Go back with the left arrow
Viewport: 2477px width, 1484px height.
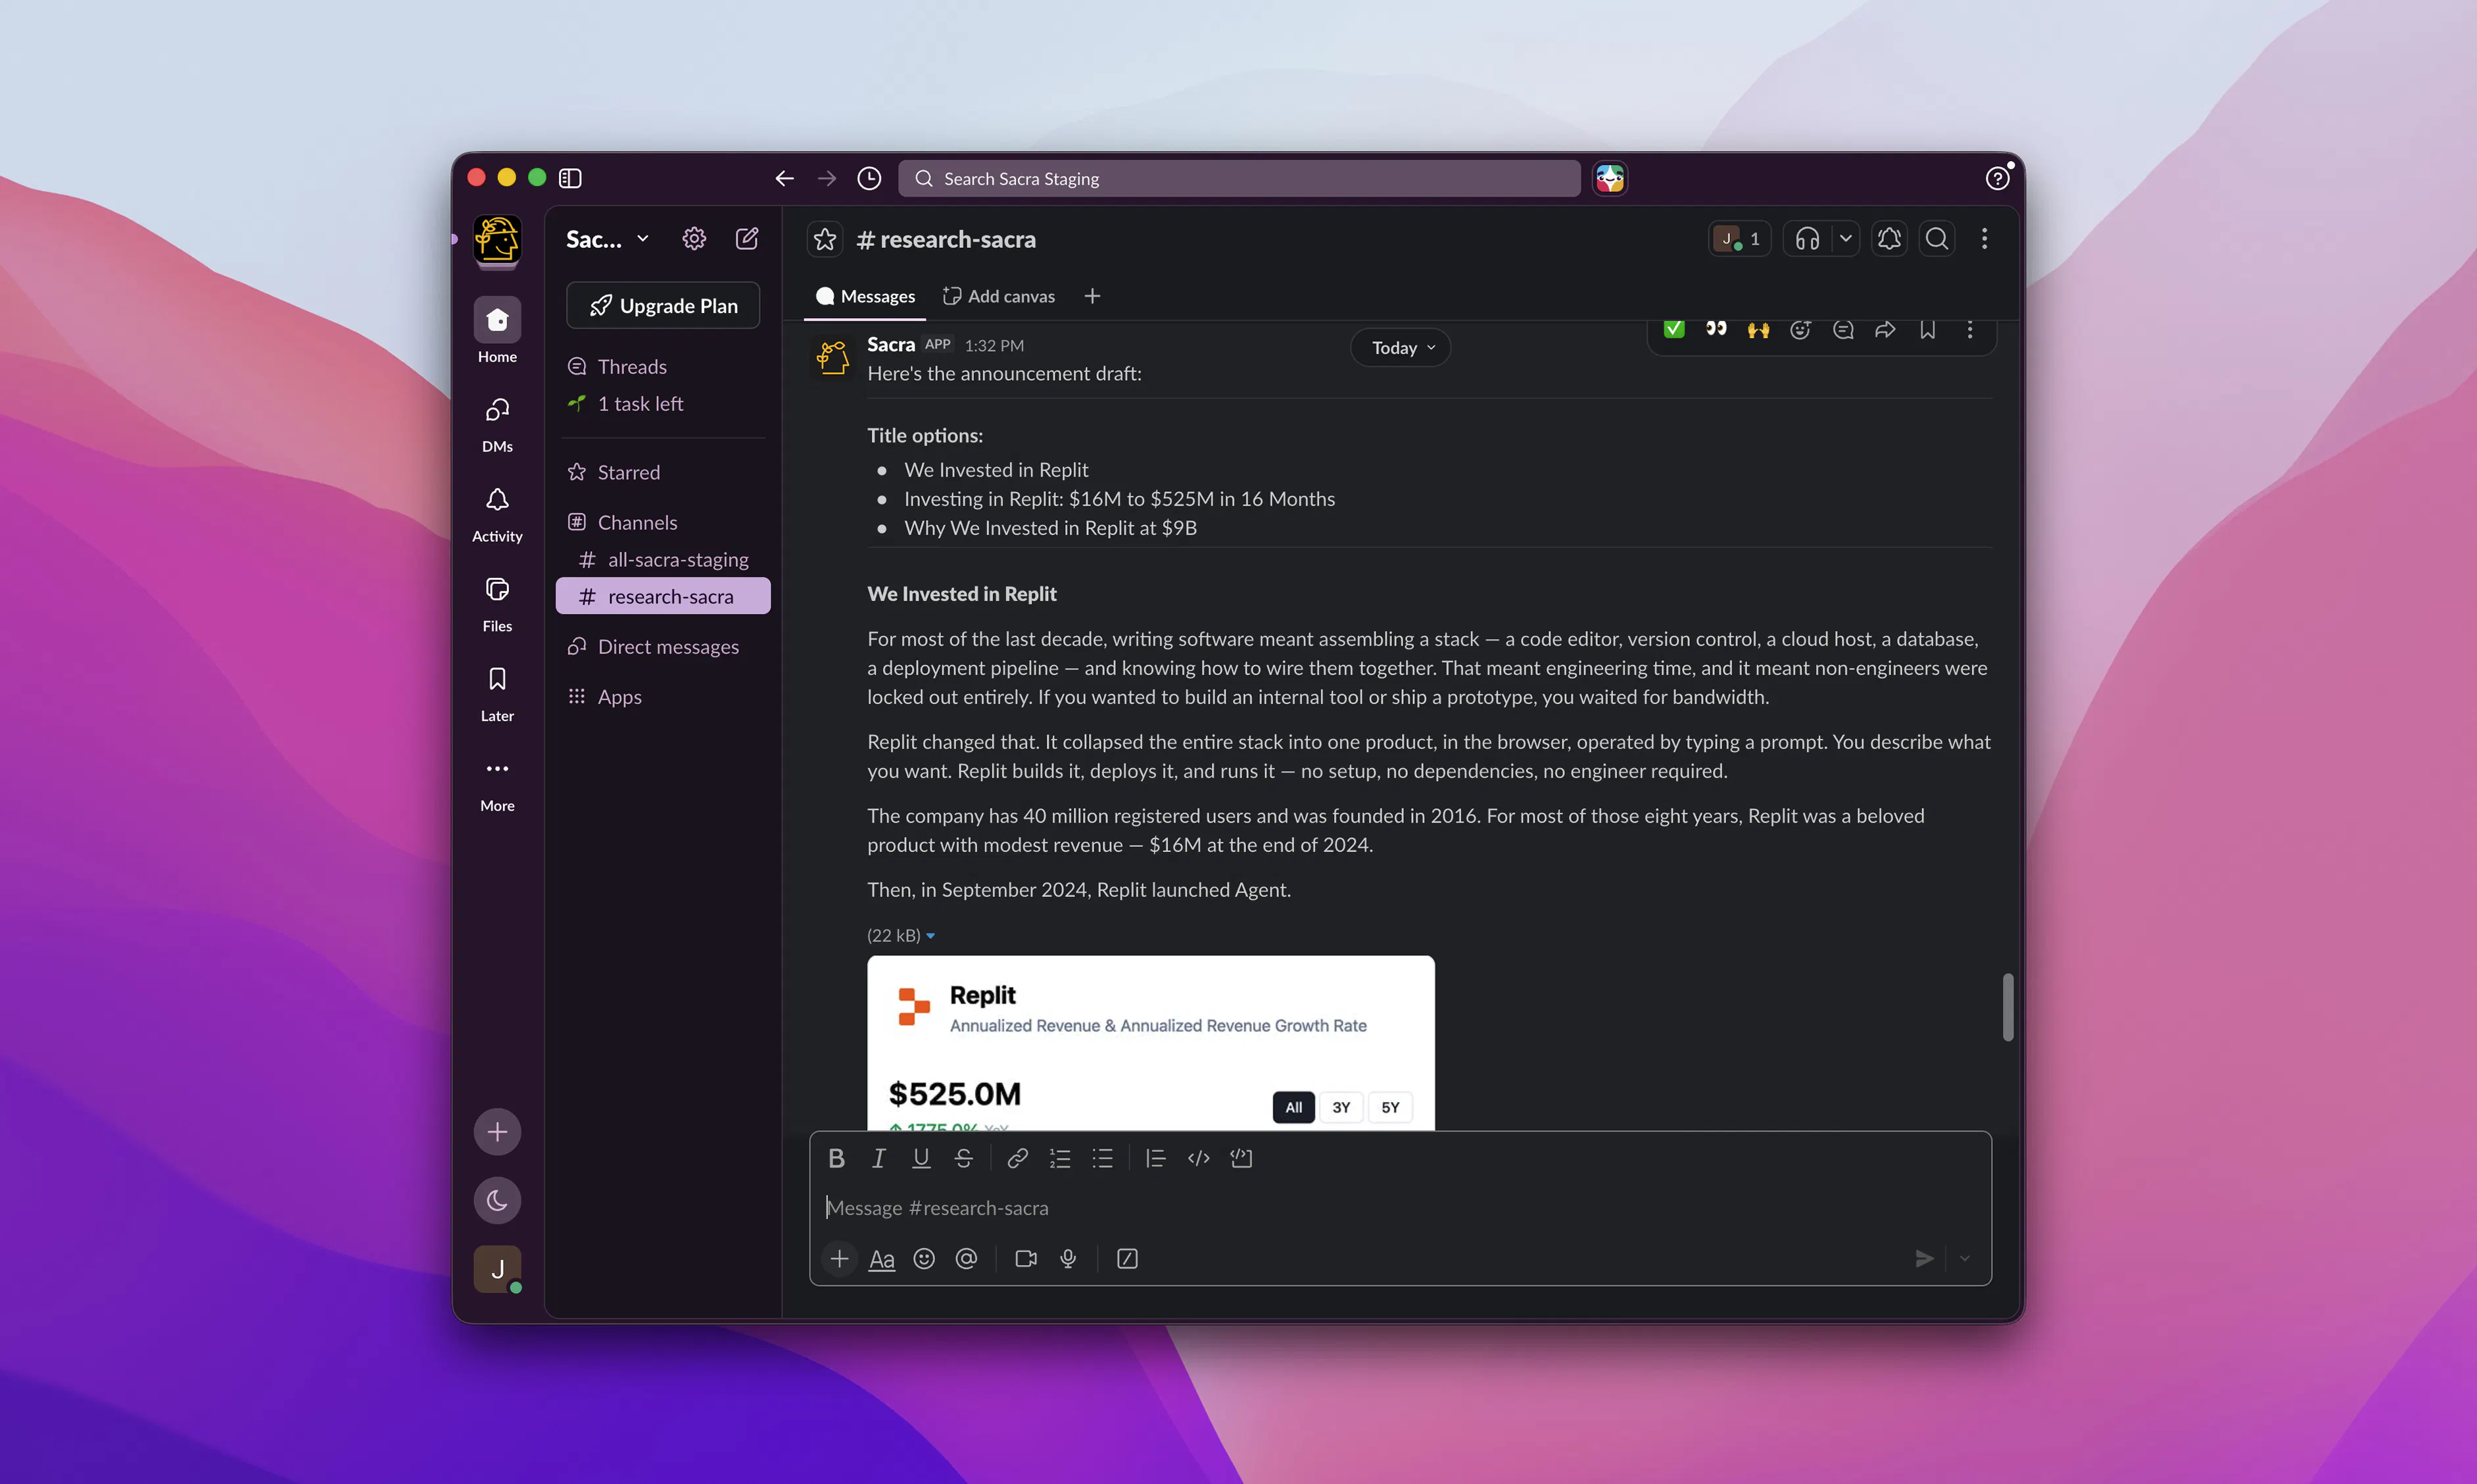[784, 178]
